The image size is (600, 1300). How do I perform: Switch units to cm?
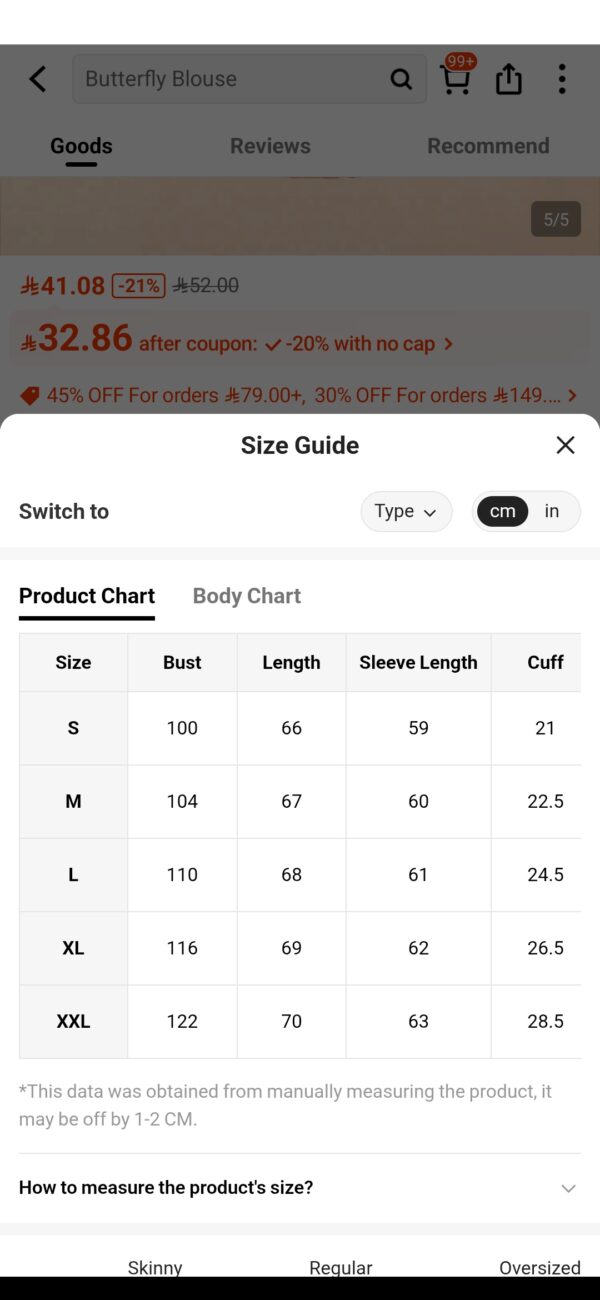tap(502, 511)
